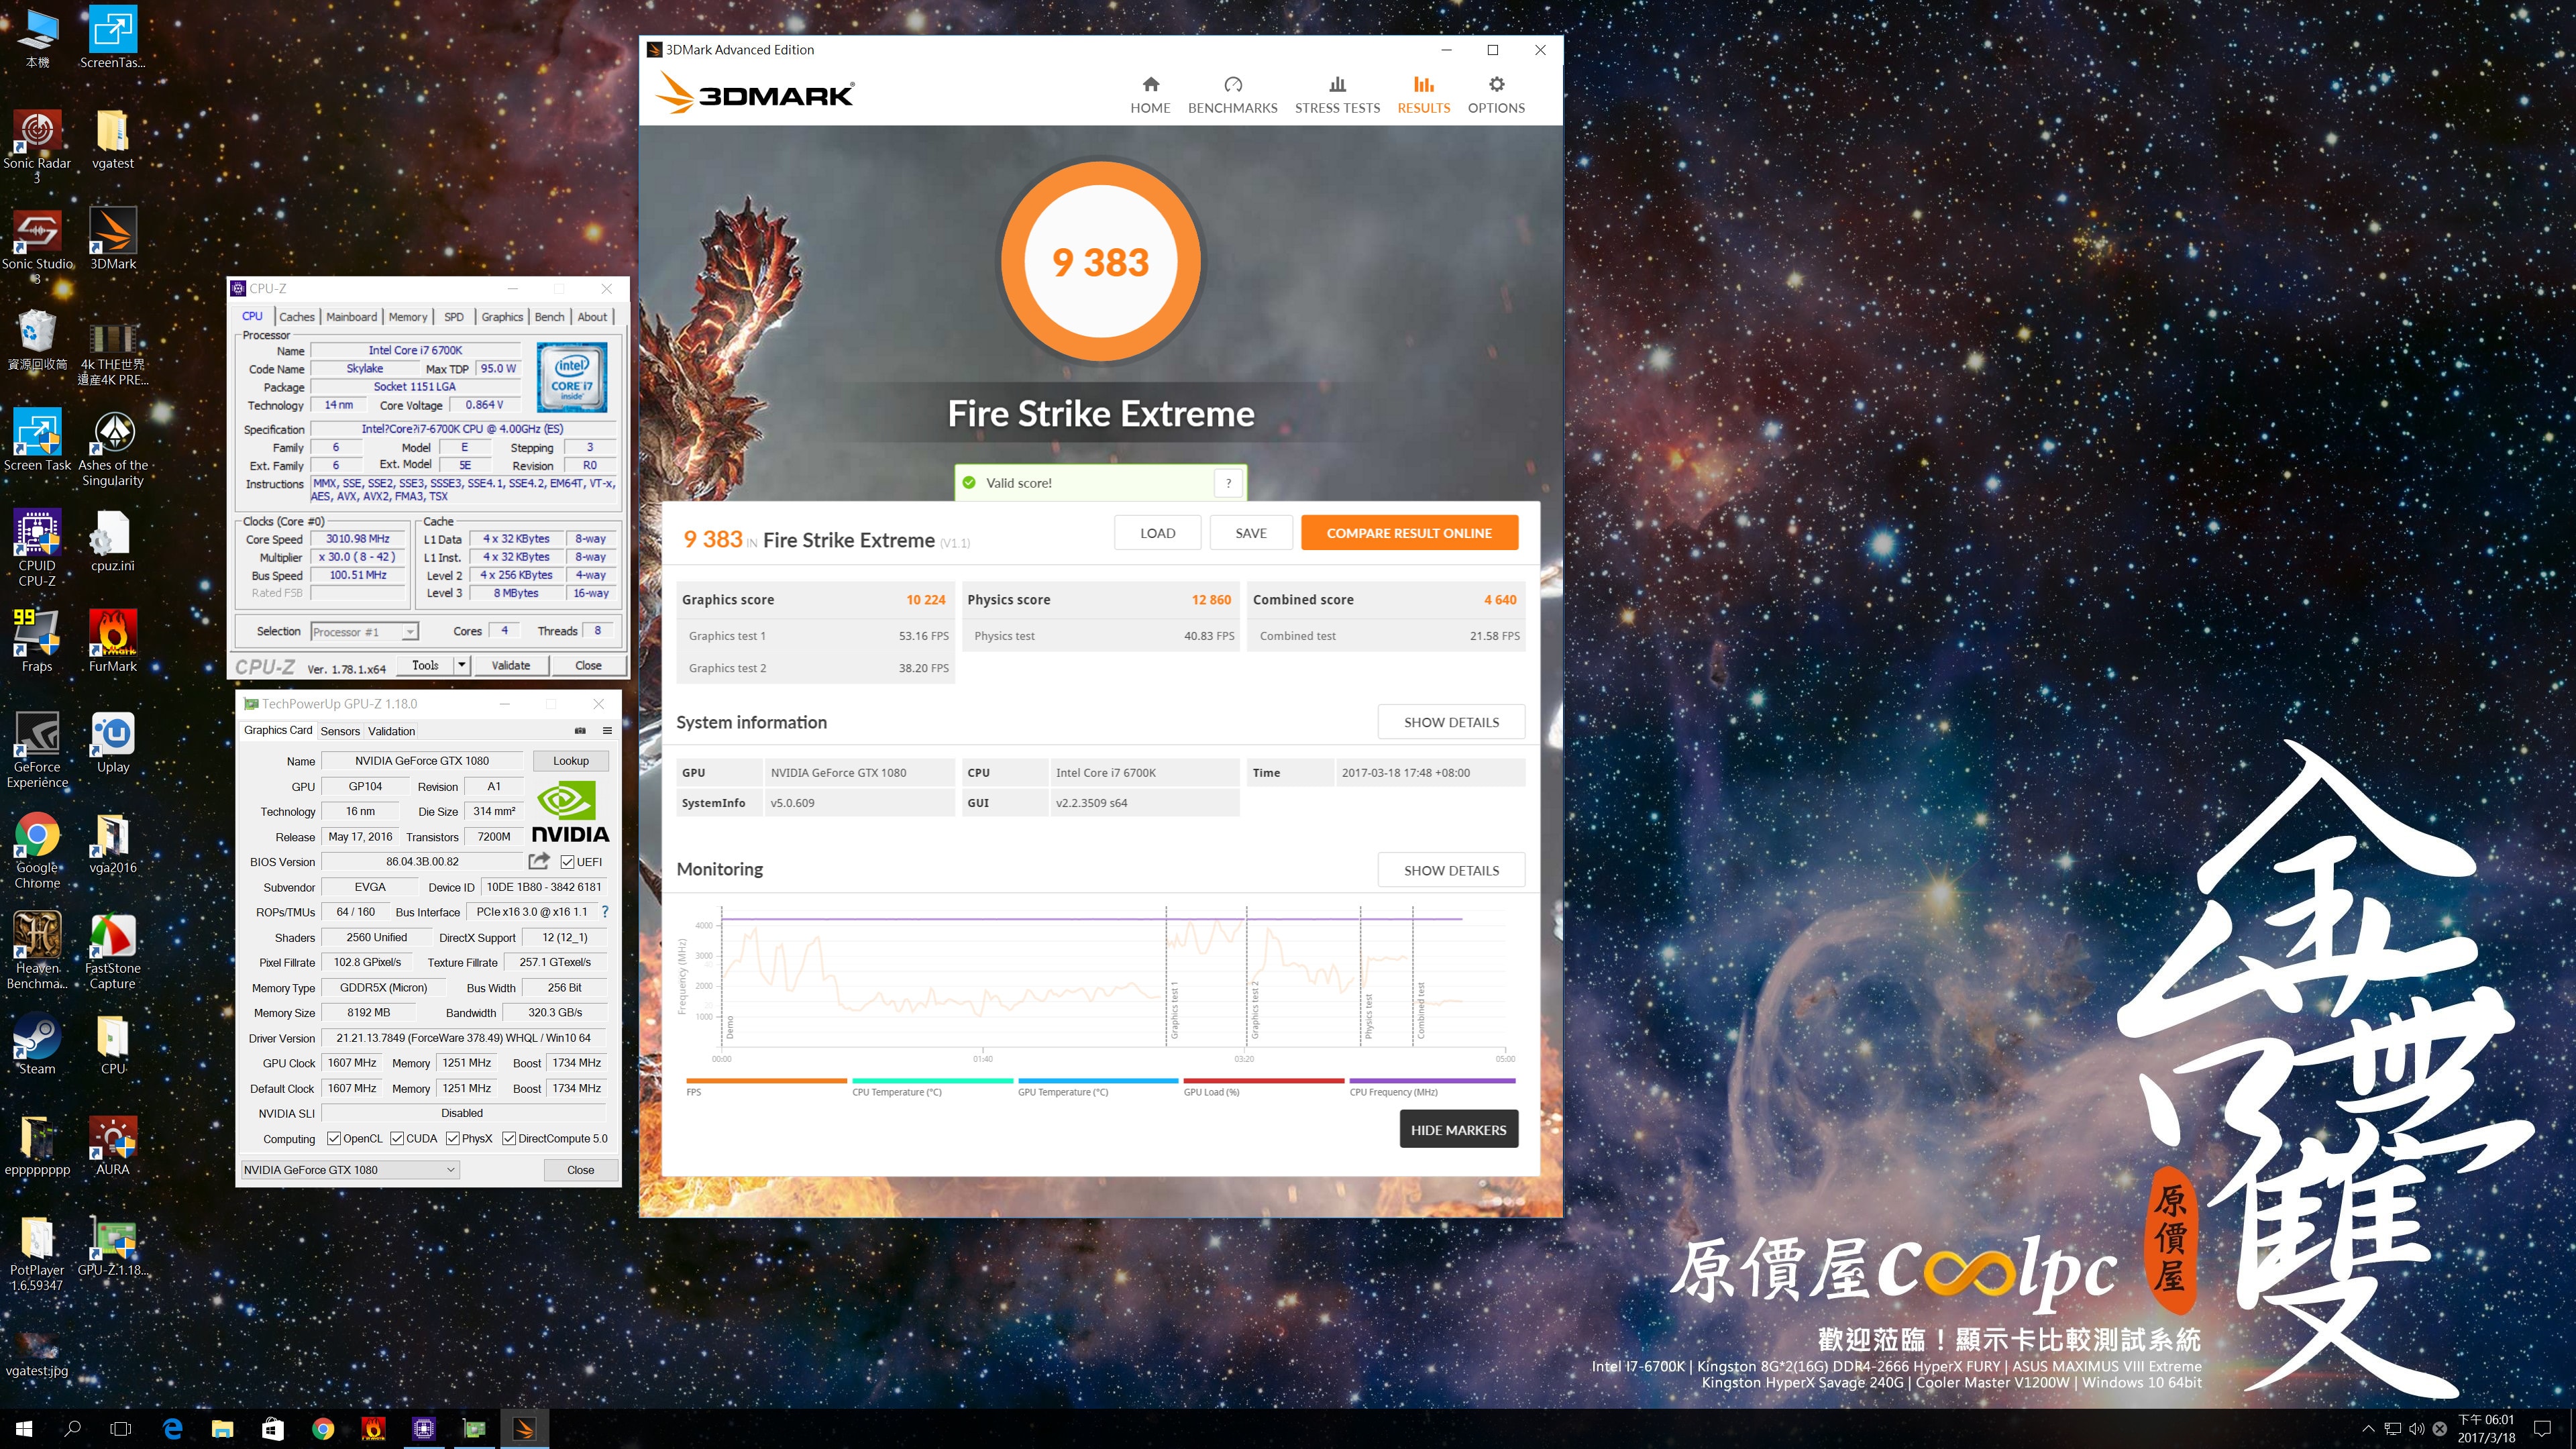Open GeForce Experience shortcut
This screenshot has height=1449, width=2576.
click(37, 750)
